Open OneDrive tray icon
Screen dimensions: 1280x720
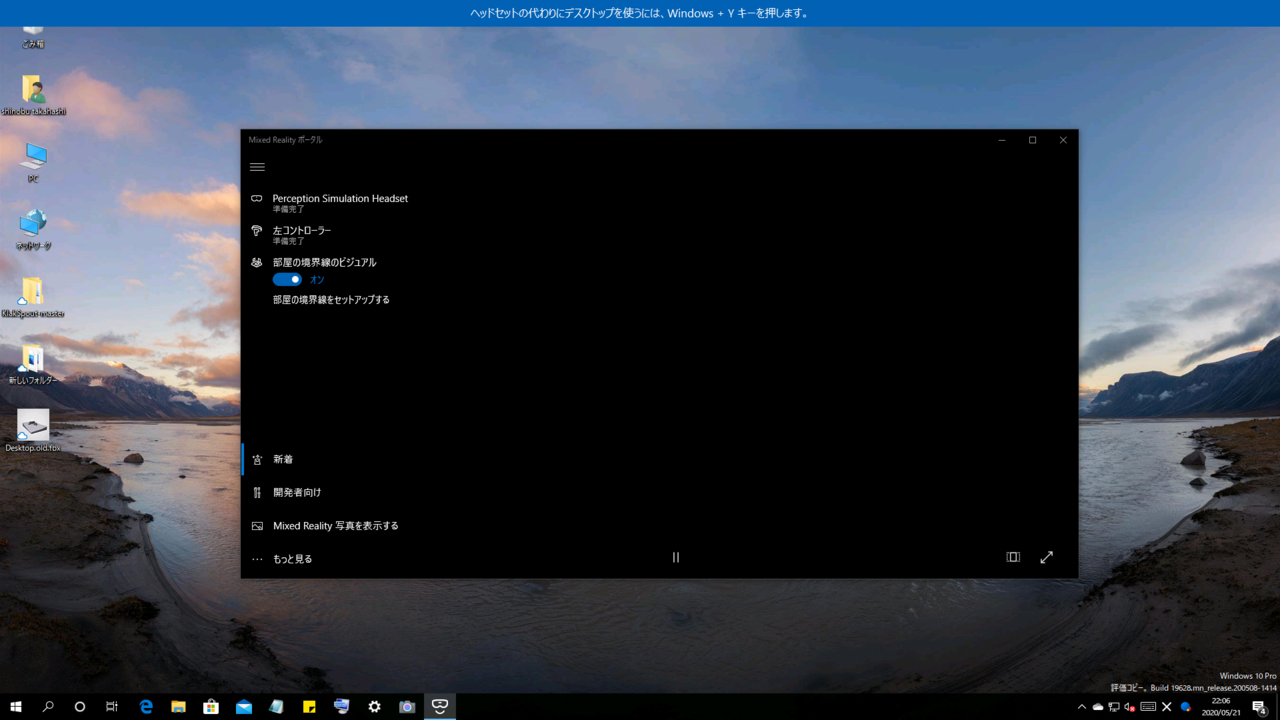(x=1098, y=707)
